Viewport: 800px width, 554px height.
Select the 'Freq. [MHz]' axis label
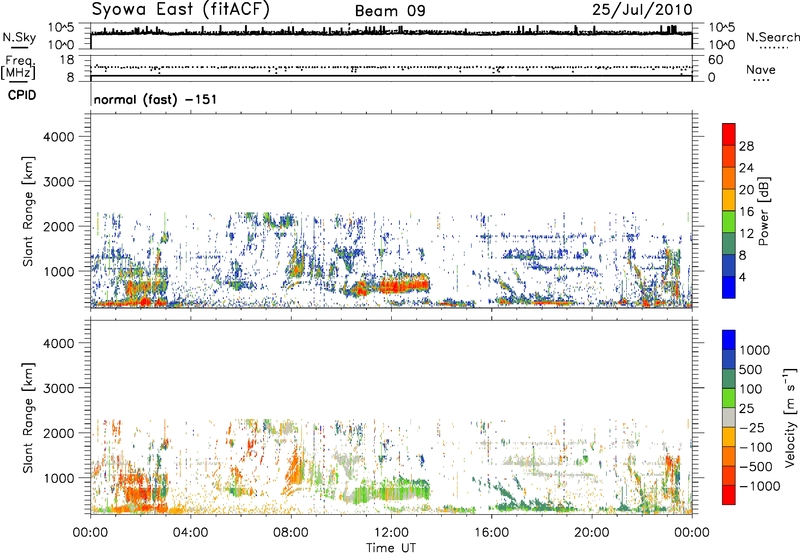18,68
